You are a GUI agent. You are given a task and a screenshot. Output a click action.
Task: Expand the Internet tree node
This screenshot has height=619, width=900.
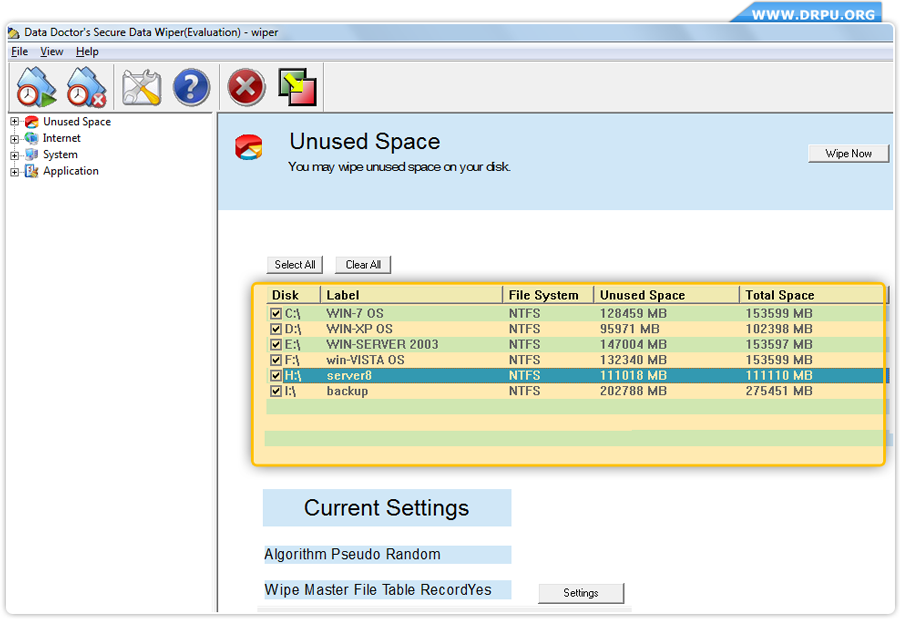pos(14,138)
